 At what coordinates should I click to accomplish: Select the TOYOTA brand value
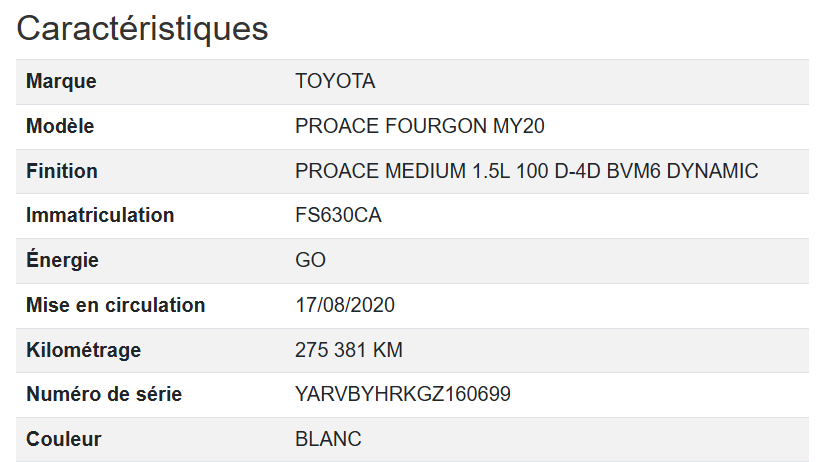click(x=335, y=82)
